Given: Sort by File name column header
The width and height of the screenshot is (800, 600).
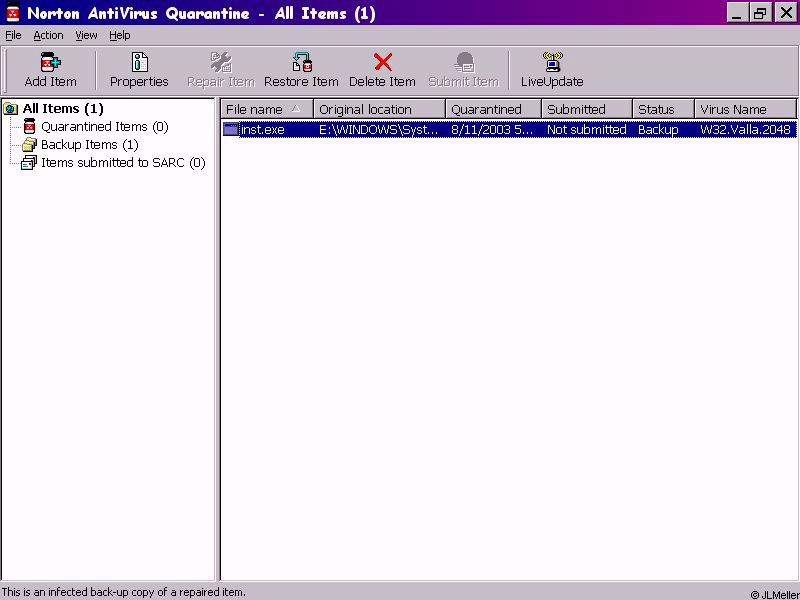Looking at the screenshot, I should pos(255,109).
